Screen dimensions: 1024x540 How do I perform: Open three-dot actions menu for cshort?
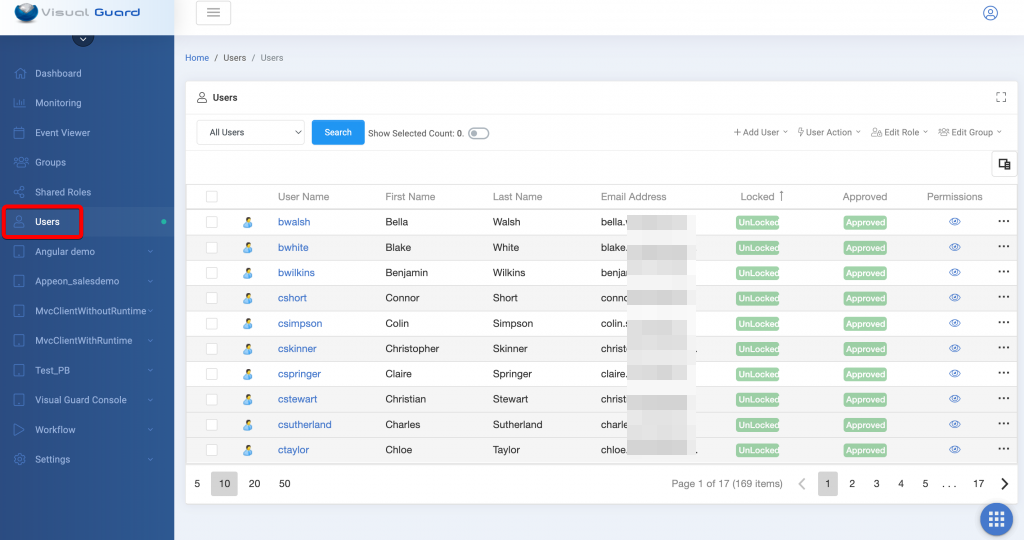coord(1003,298)
